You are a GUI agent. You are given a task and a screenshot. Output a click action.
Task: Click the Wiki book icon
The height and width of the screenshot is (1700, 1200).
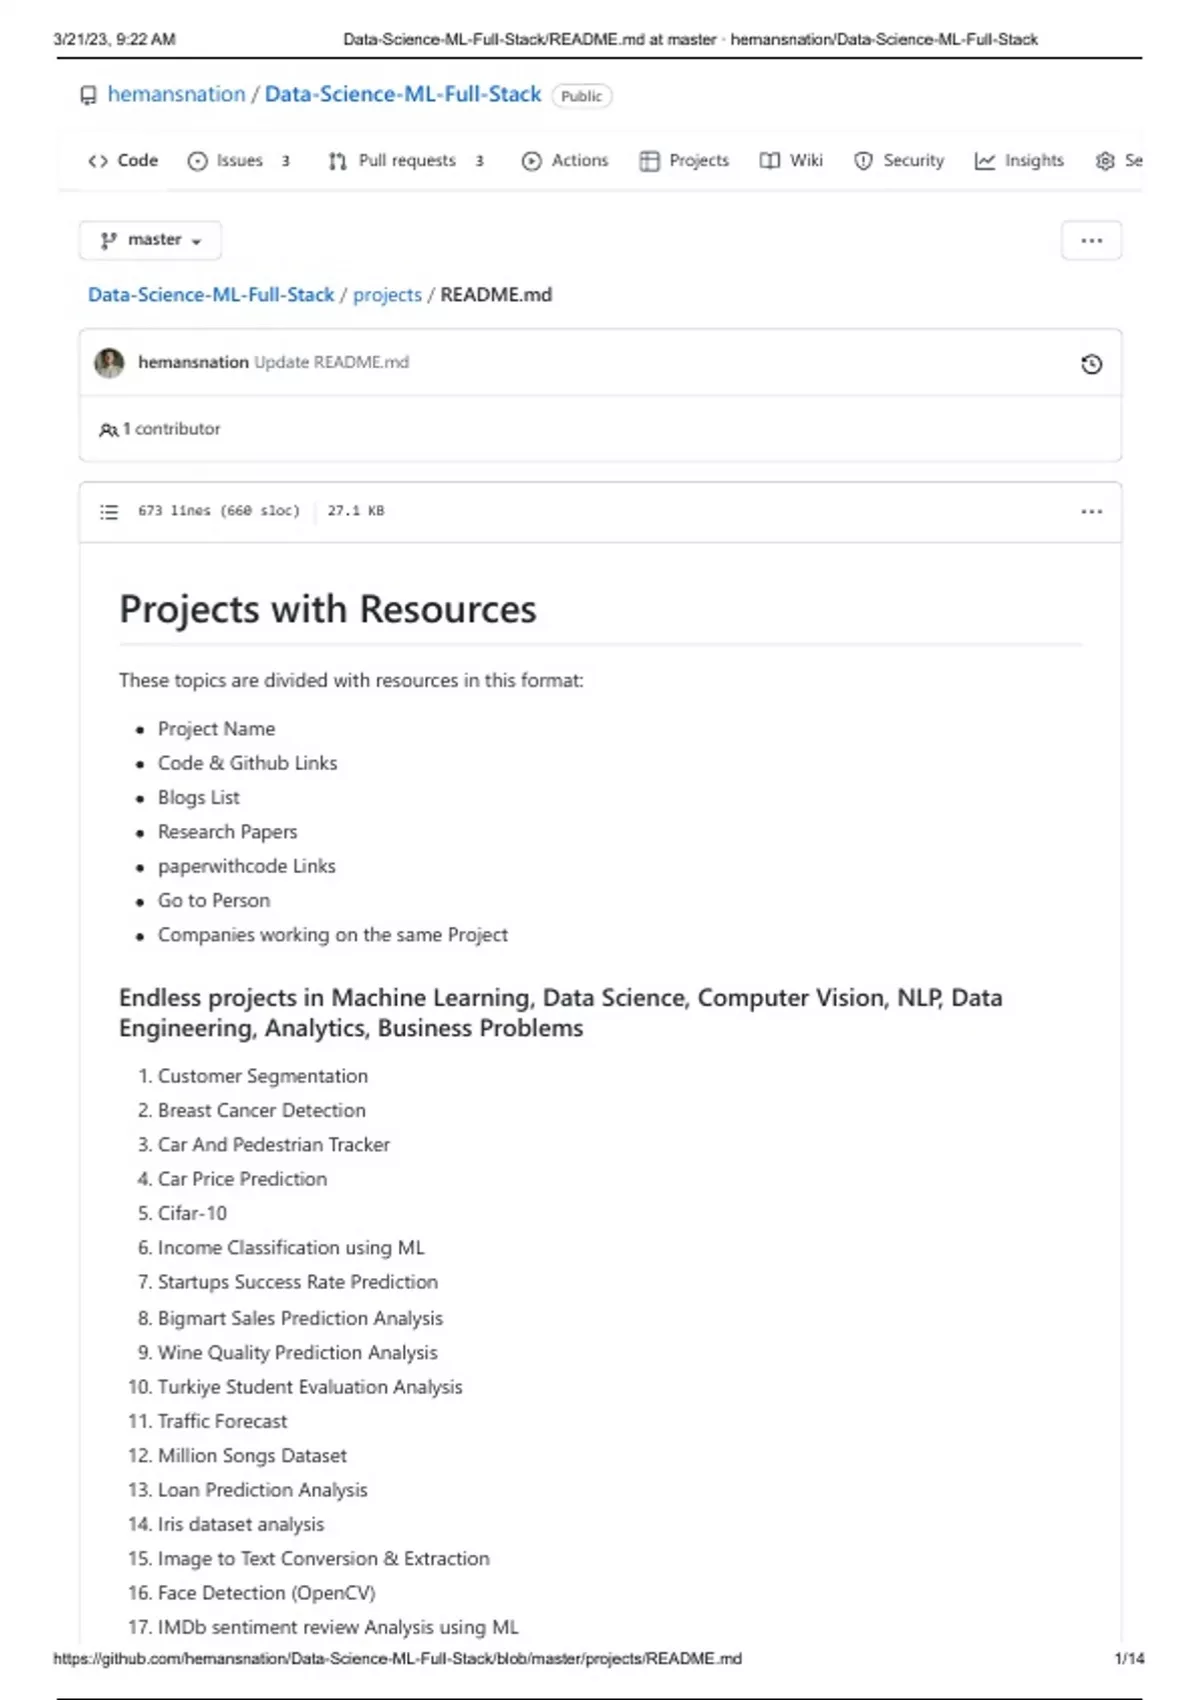point(769,161)
